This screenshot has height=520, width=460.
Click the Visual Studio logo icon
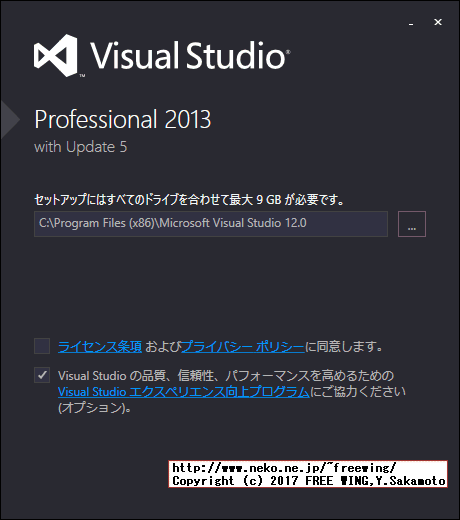tap(56, 55)
